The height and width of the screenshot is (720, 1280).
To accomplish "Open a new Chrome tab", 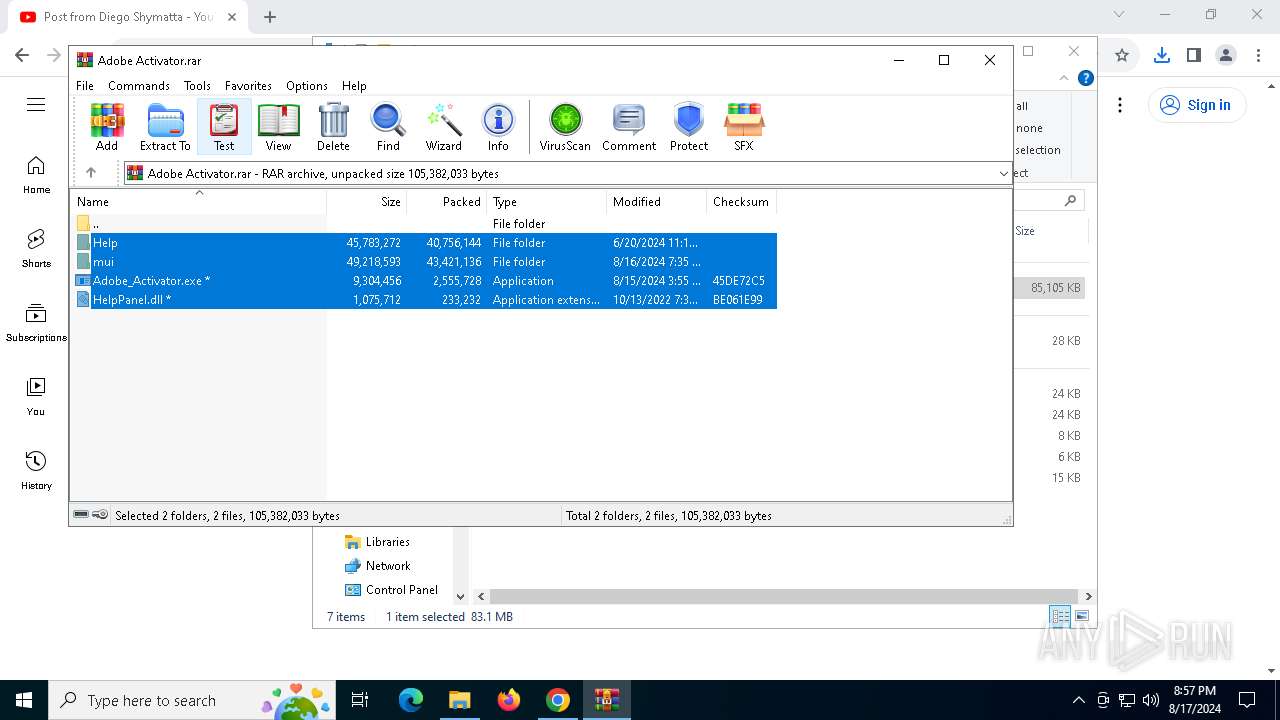I will click(x=270, y=16).
